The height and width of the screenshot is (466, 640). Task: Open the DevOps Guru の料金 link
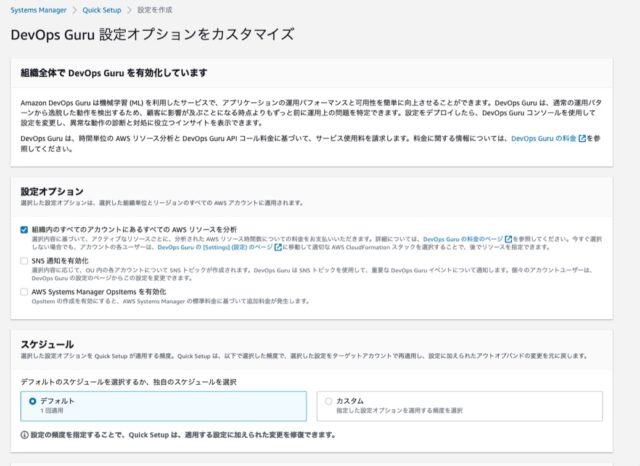point(543,139)
